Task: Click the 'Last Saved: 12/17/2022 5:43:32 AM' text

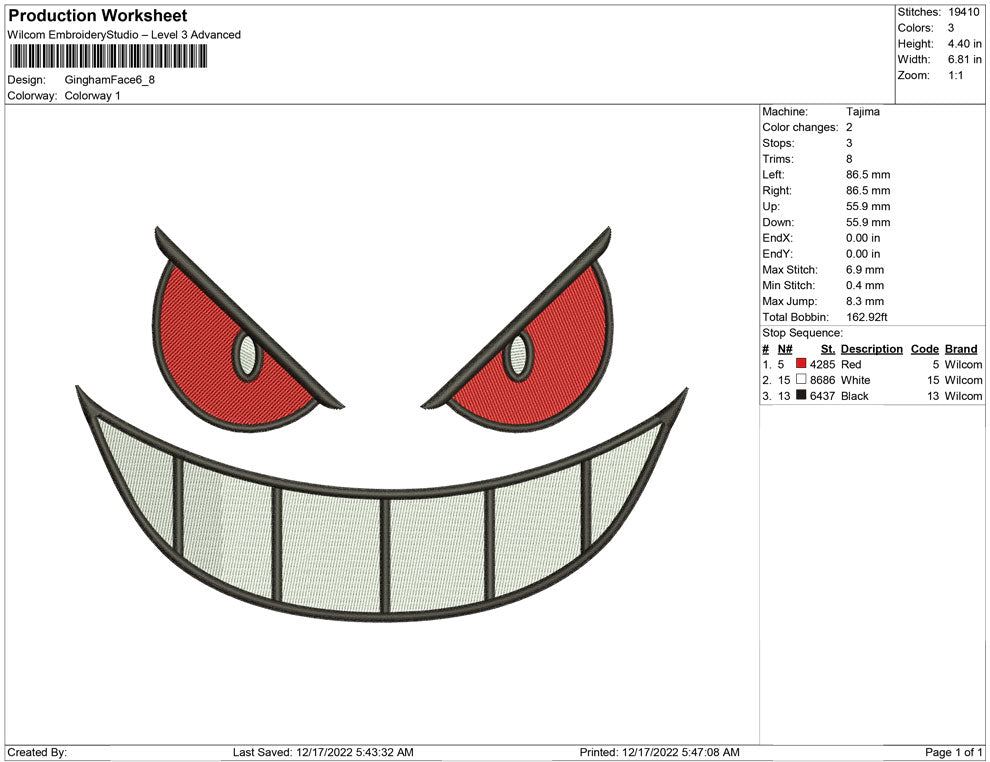Action: click(323, 752)
